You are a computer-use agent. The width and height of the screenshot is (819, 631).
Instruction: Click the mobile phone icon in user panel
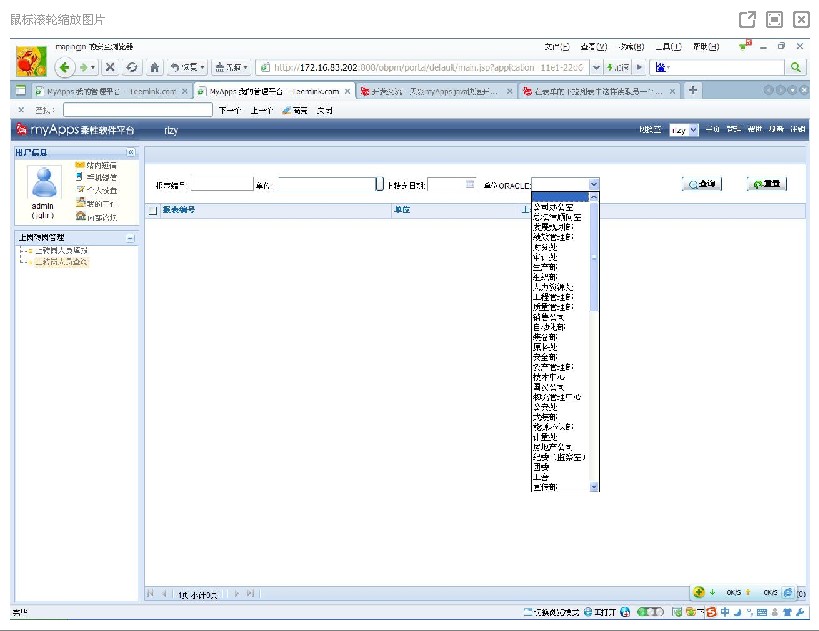pyautogui.click(x=79, y=177)
